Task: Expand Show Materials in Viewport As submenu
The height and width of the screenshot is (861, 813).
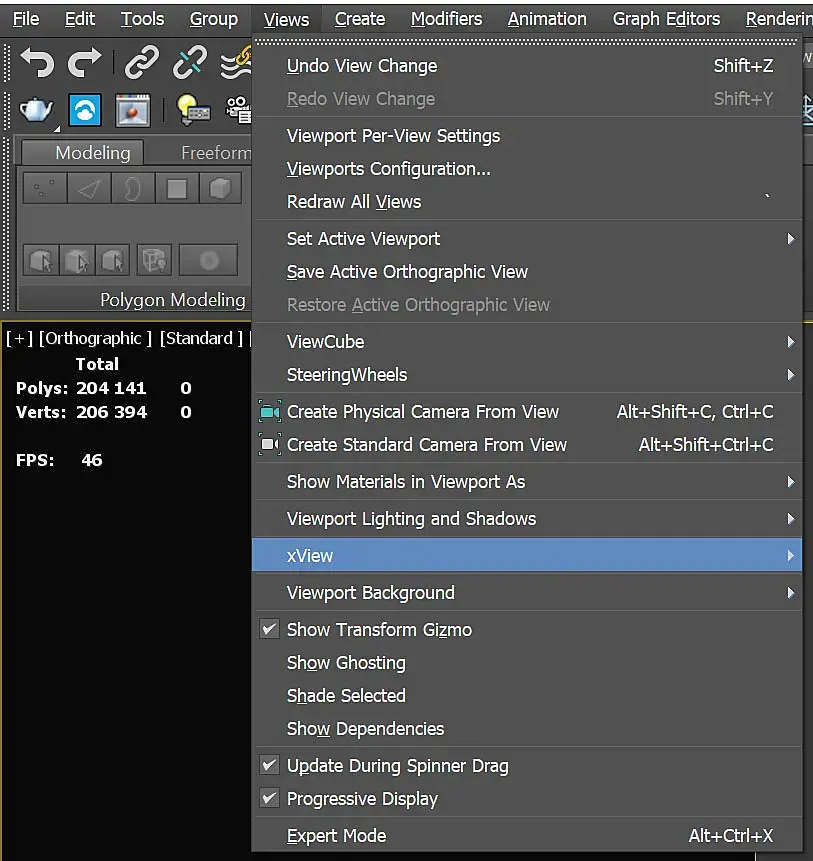Action: 526,482
